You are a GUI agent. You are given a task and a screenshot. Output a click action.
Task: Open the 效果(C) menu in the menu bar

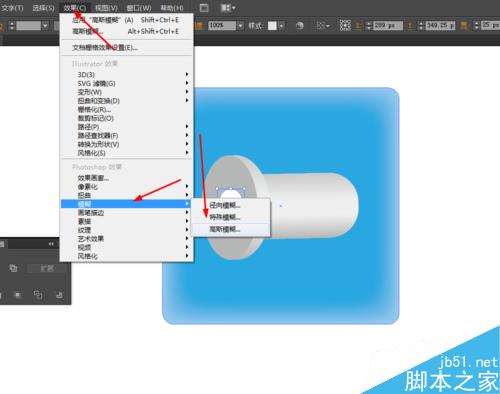(75, 8)
